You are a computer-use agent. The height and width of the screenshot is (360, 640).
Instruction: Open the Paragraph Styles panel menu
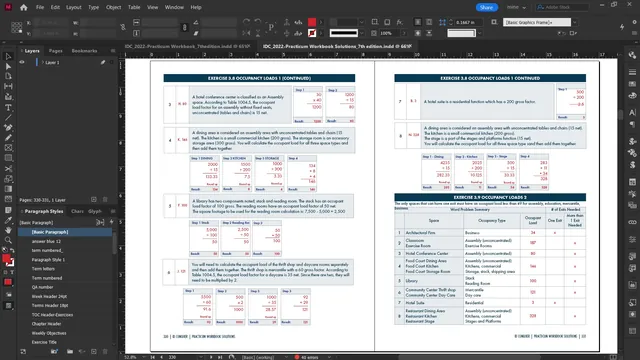coord(113,211)
